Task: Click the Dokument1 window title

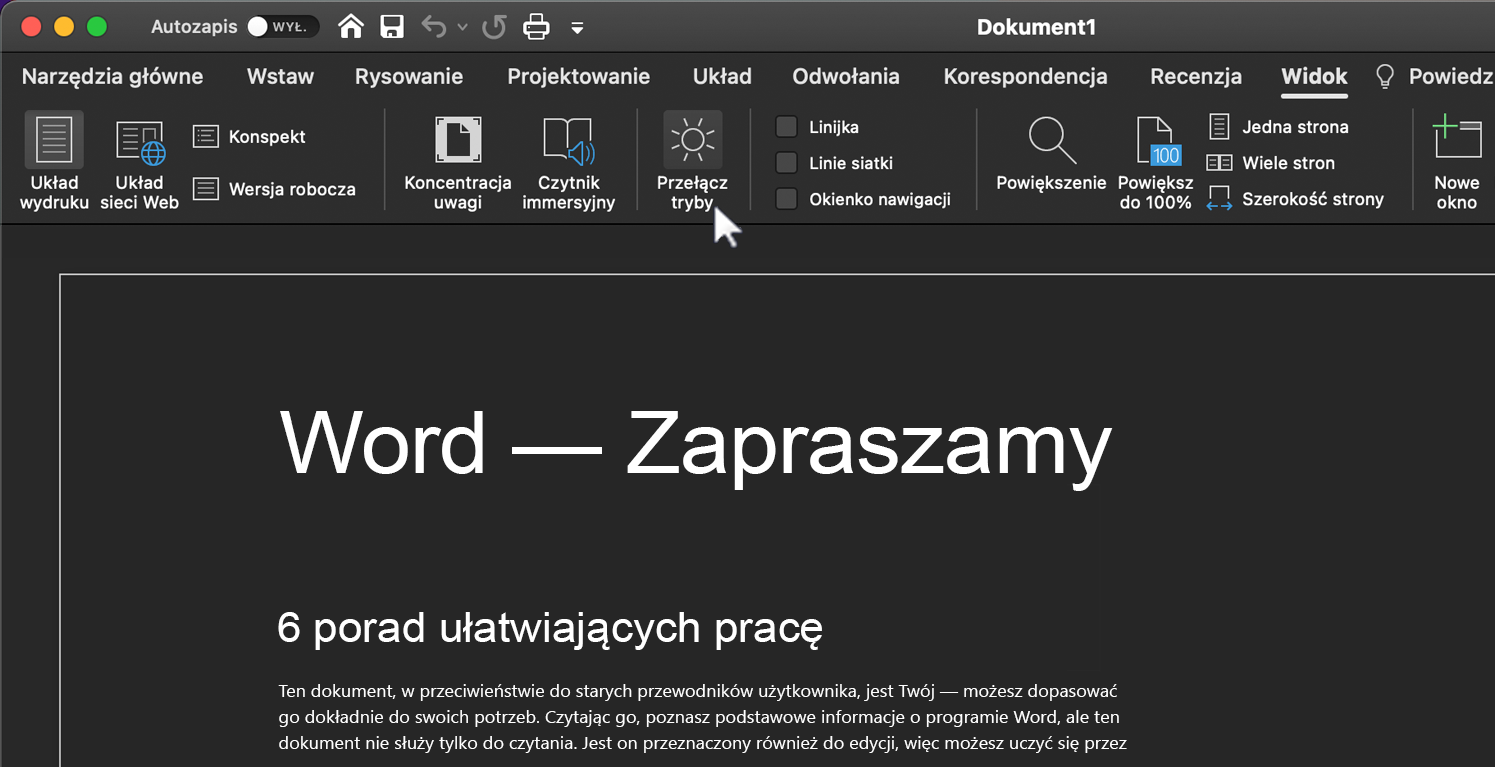Action: coord(1036,28)
